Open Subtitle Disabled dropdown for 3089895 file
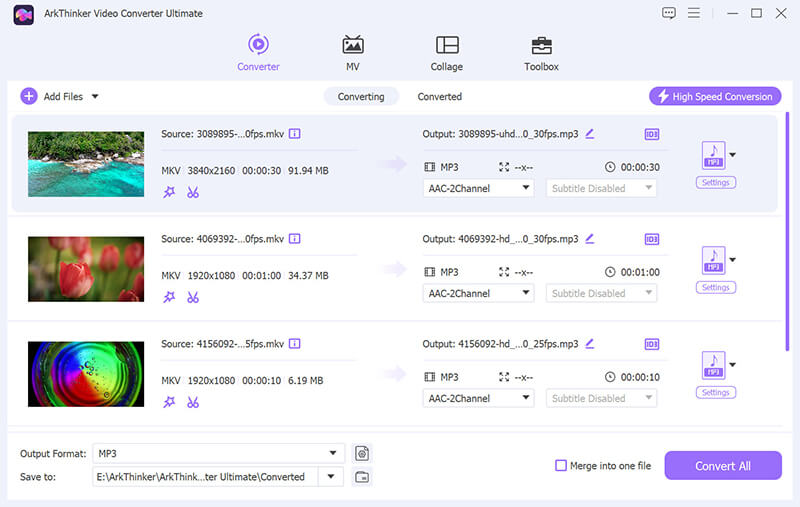Image resolution: width=800 pixels, height=507 pixels. tap(601, 188)
